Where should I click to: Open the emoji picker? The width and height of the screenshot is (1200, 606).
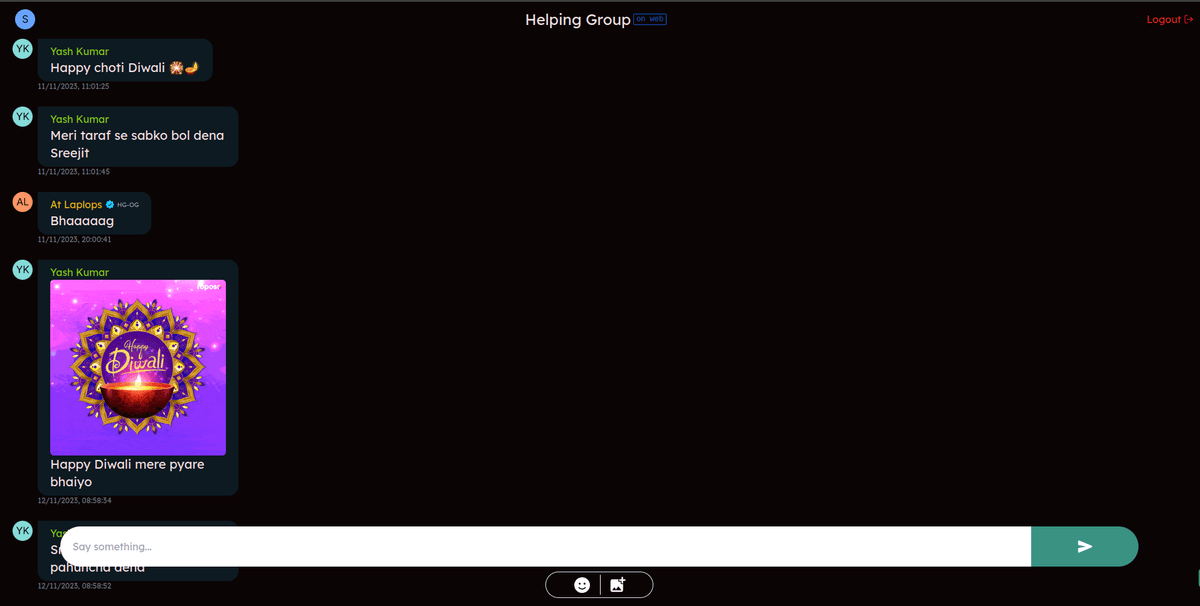pyautogui.click(x=580, y=584)
